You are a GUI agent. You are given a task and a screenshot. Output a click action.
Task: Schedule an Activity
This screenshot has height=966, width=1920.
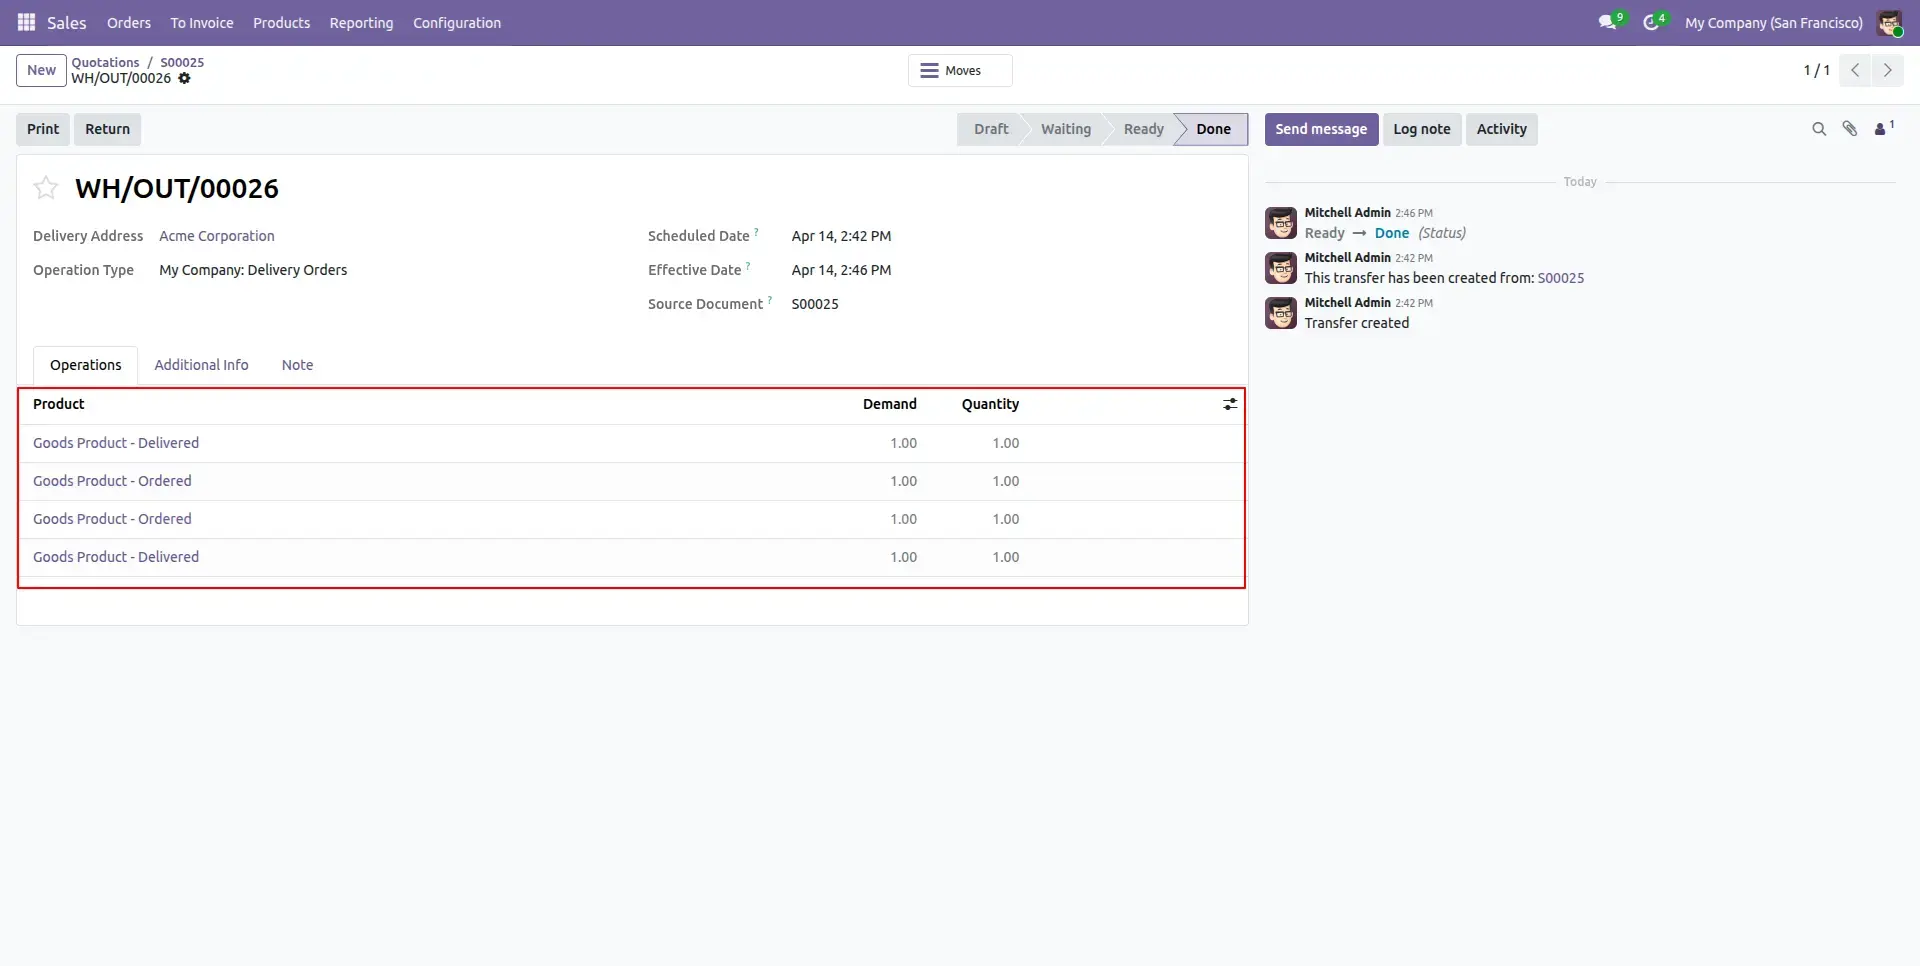(x=1501, y=129)
